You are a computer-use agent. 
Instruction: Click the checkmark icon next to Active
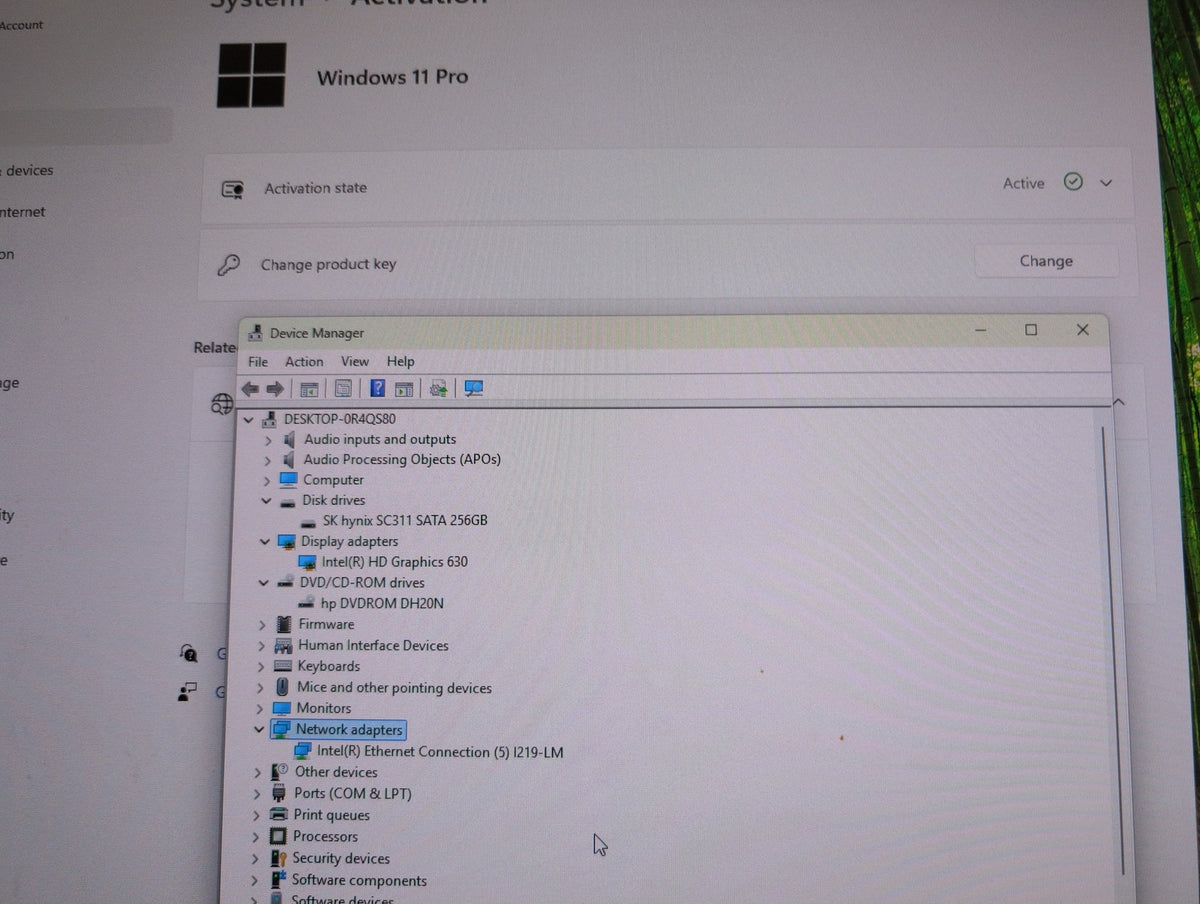tap(1073, 182)
